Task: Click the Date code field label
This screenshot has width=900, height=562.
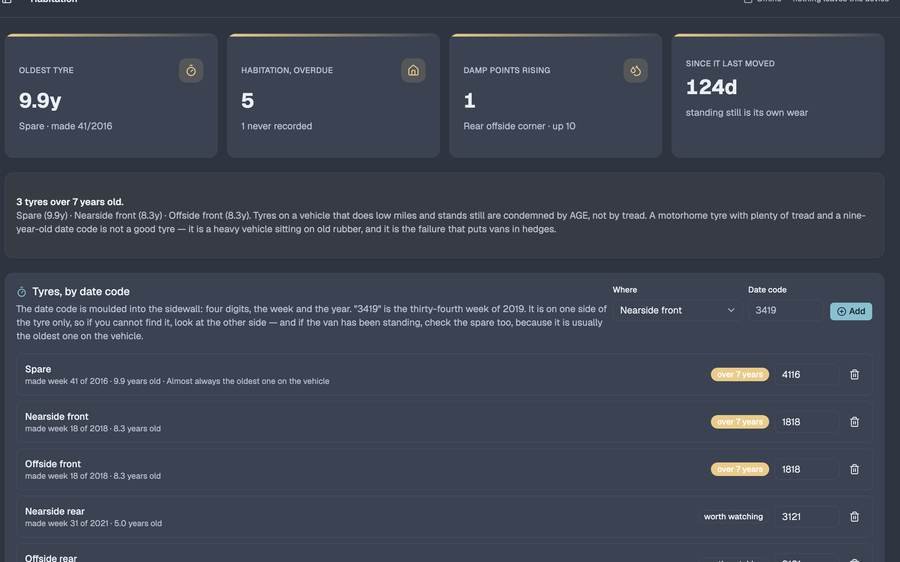Action: click(767, 290)
